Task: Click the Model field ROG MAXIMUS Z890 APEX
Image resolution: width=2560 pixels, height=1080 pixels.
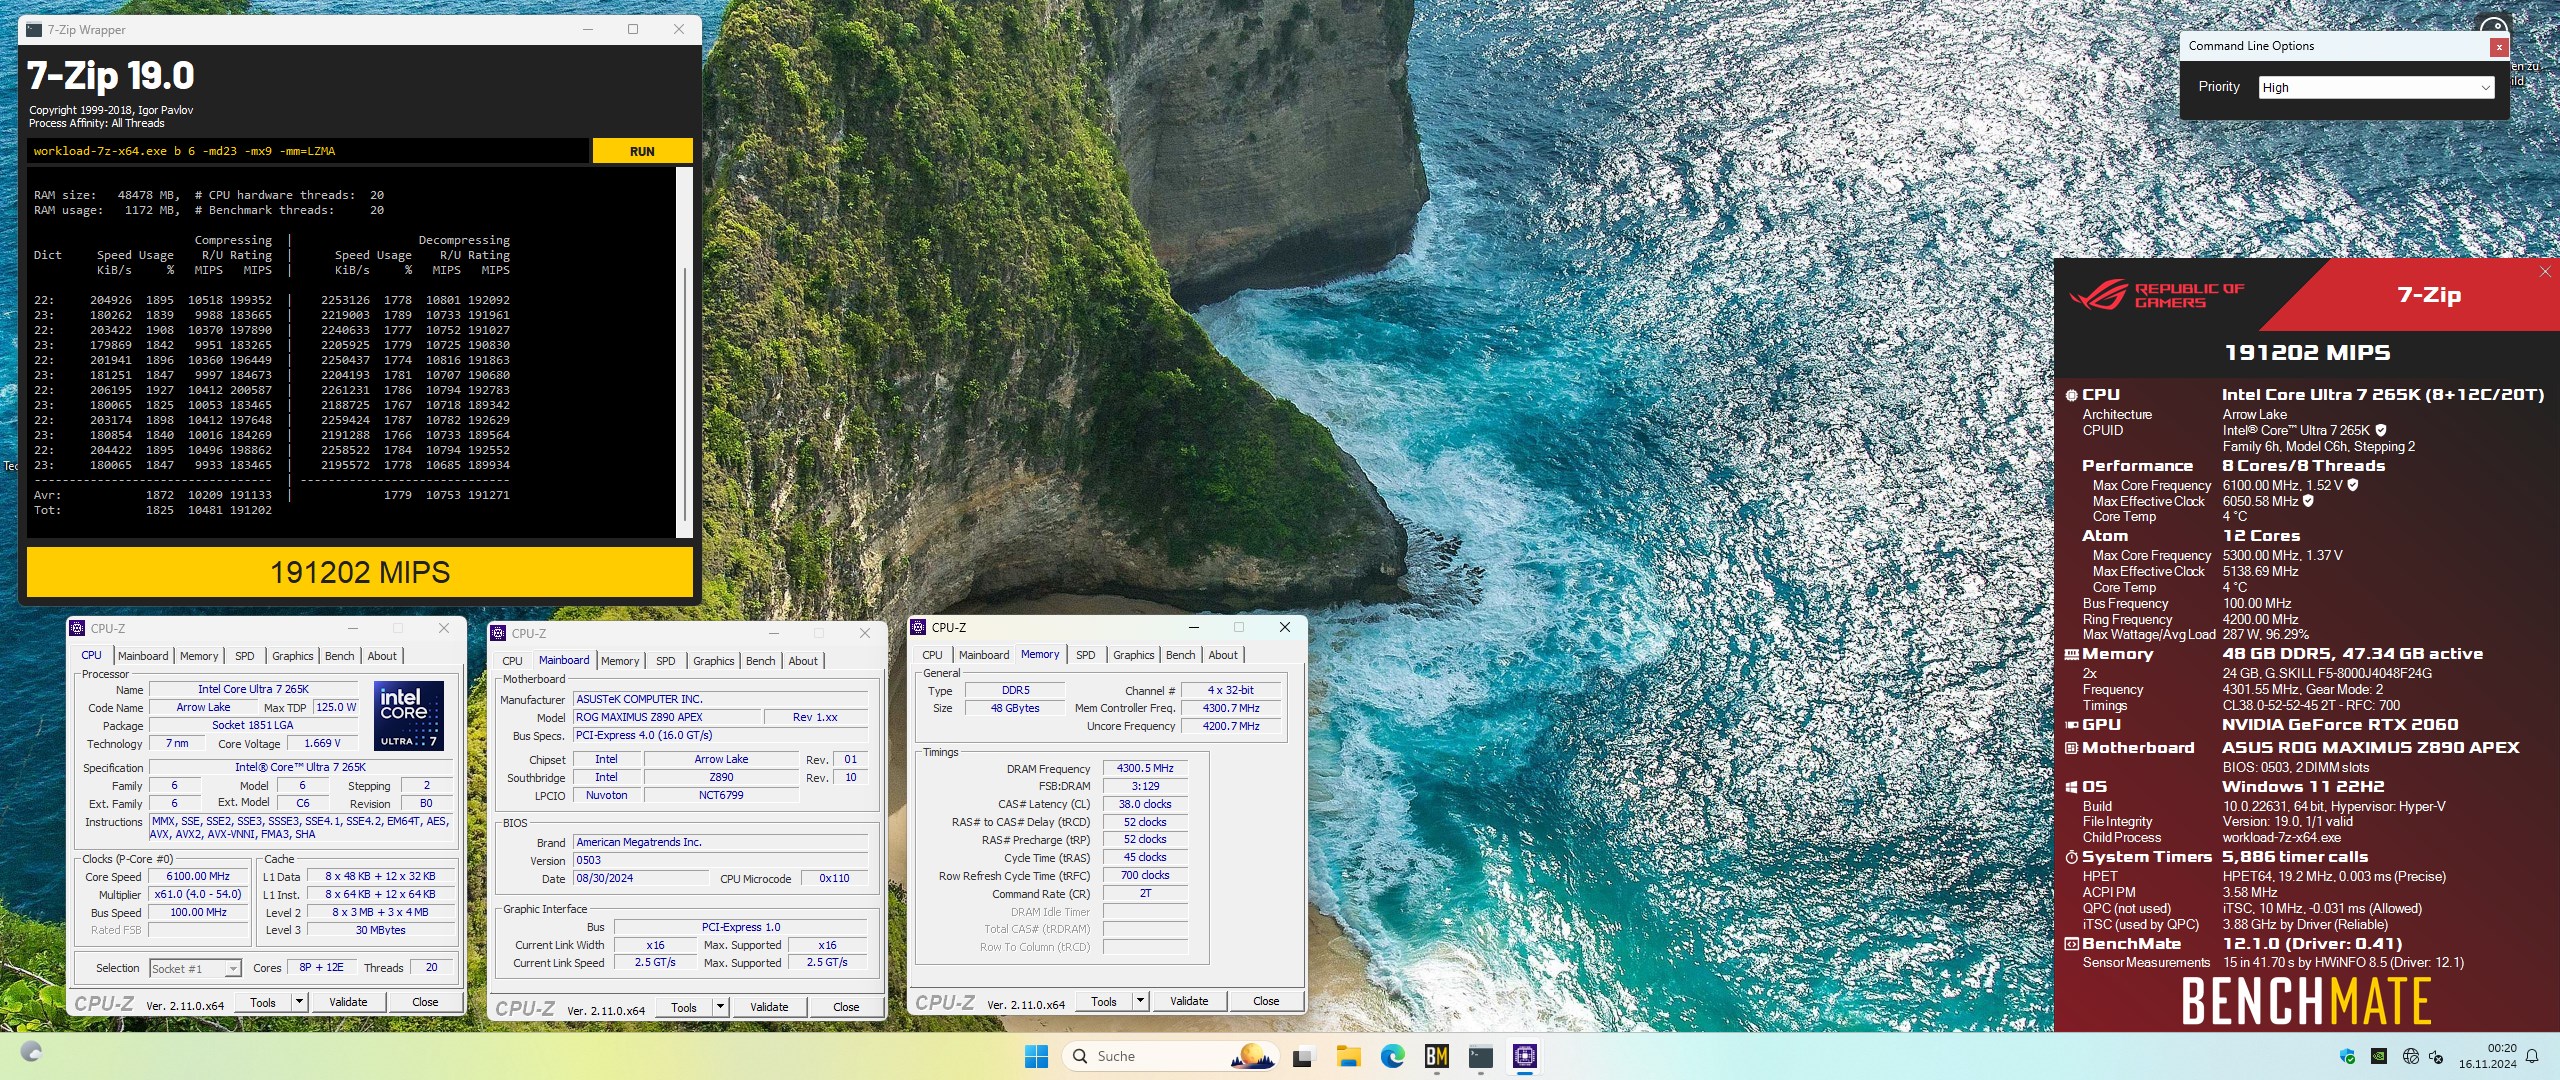Action: (x=667, y=717)
